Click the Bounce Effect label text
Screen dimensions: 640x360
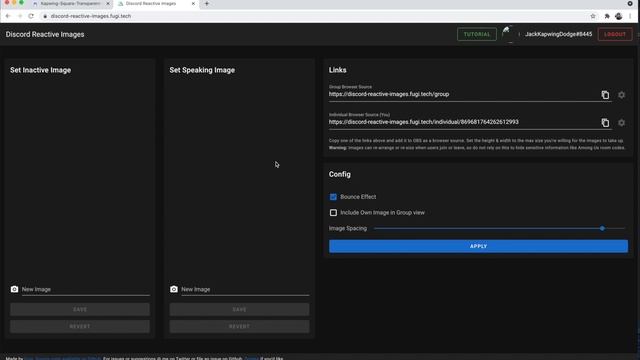click(358, 197)
